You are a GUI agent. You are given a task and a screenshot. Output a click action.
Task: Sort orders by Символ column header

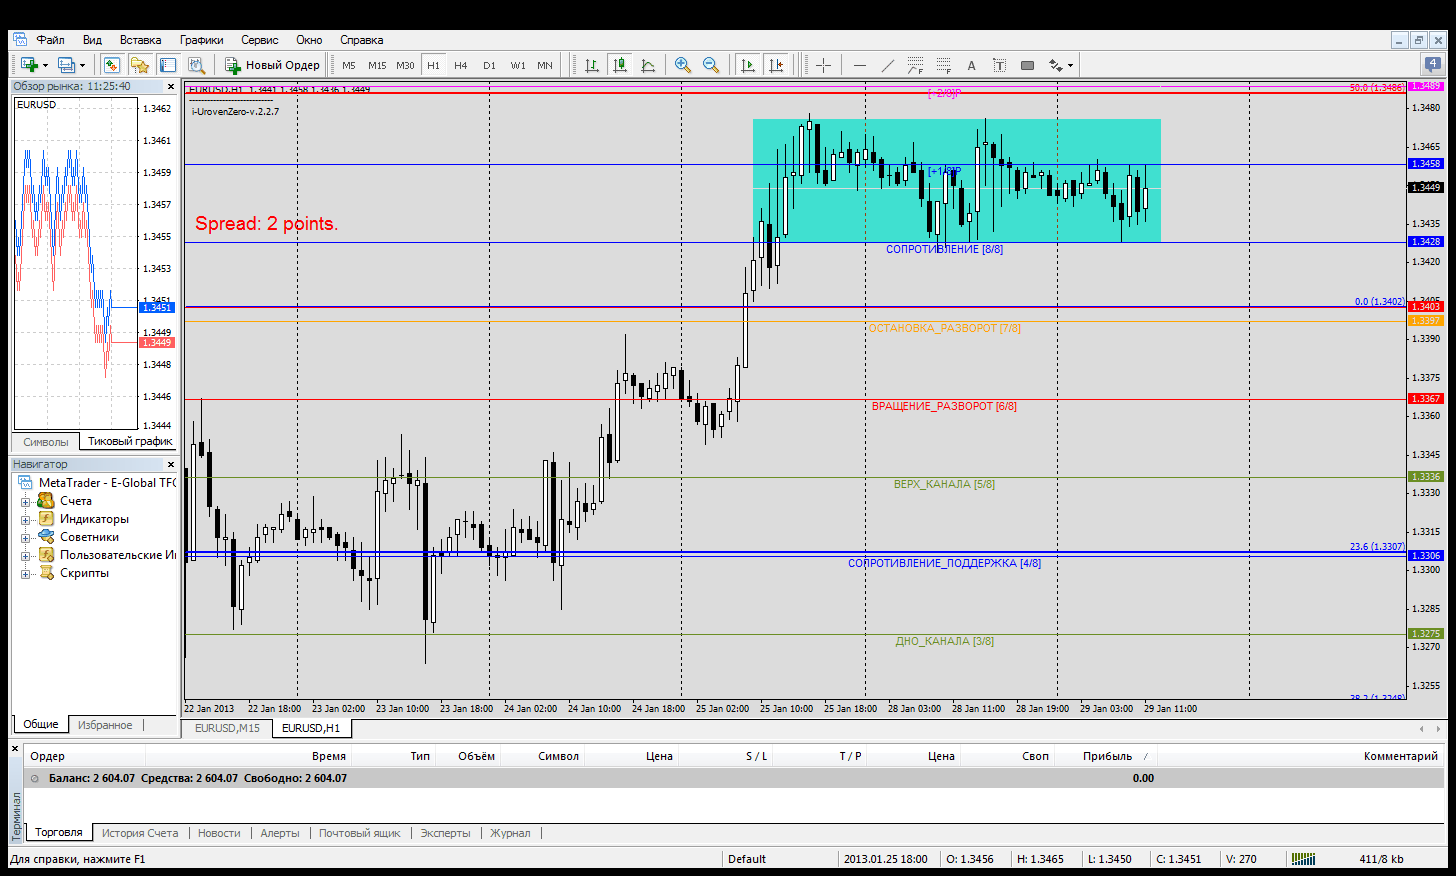558,756
